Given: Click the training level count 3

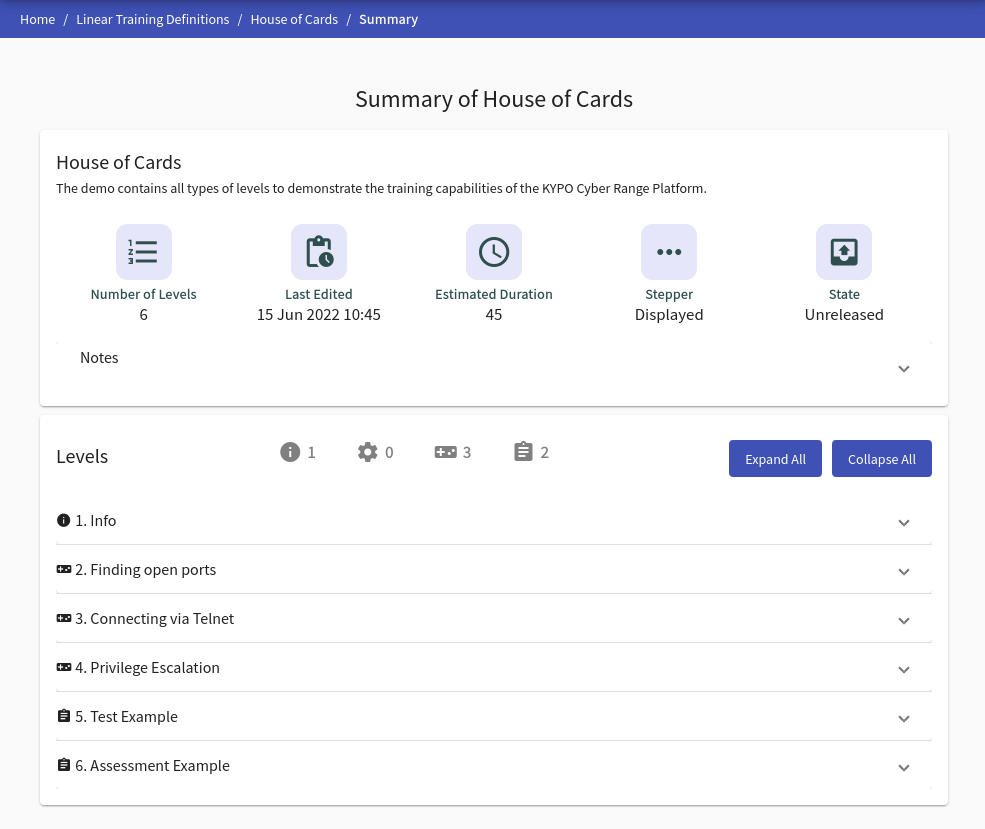Looking at the screenshot, I should 467,452.
